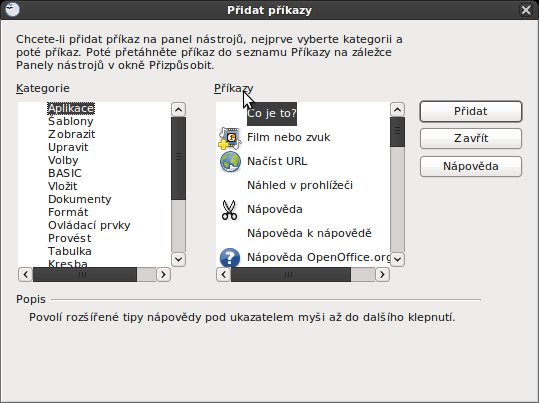This screenshot has width=539, height=403.
Task: Select the Ovládací prvky category
Action: [x=89, y=225]
